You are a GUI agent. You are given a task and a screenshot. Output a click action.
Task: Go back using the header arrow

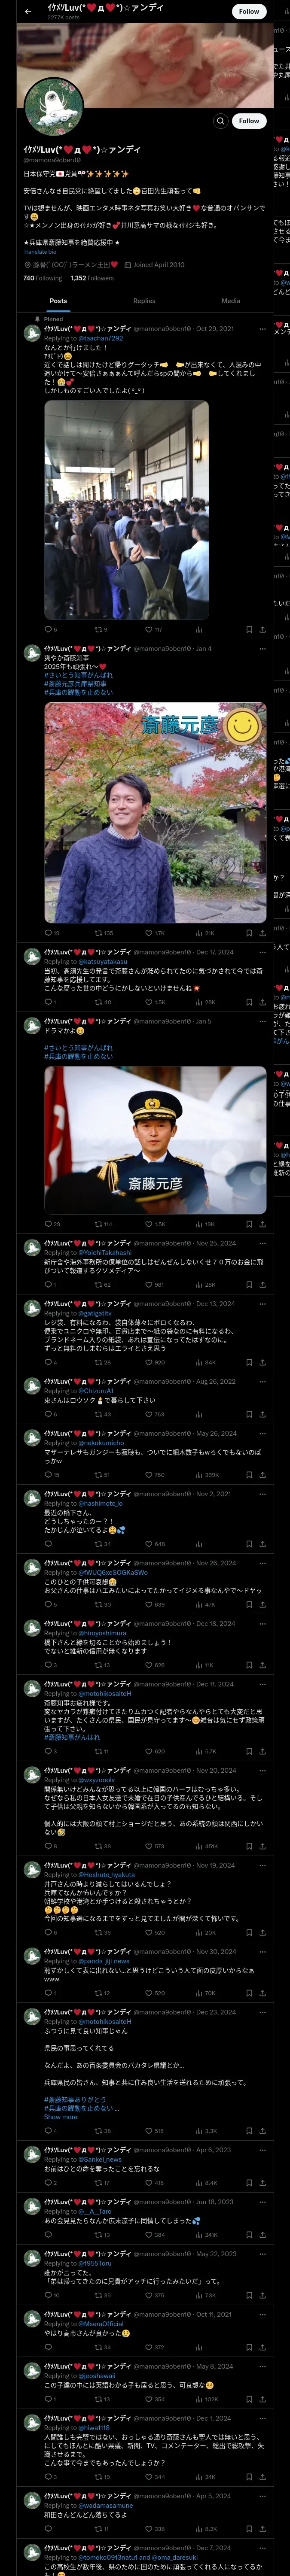[x=28, y=11]
